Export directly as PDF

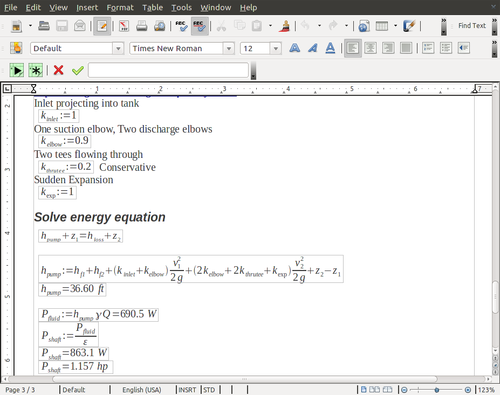[124, 26]
